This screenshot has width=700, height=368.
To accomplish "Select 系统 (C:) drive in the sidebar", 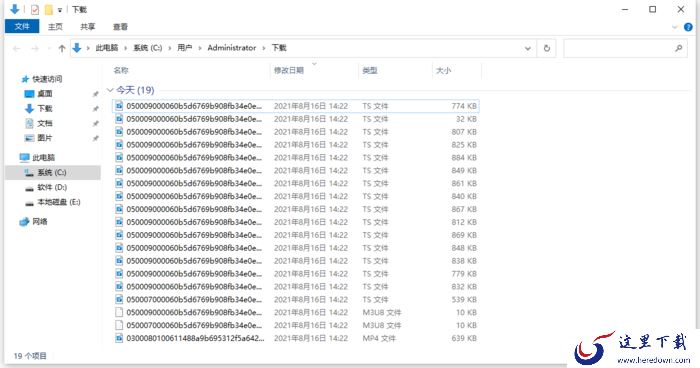I will coord(52,172).
